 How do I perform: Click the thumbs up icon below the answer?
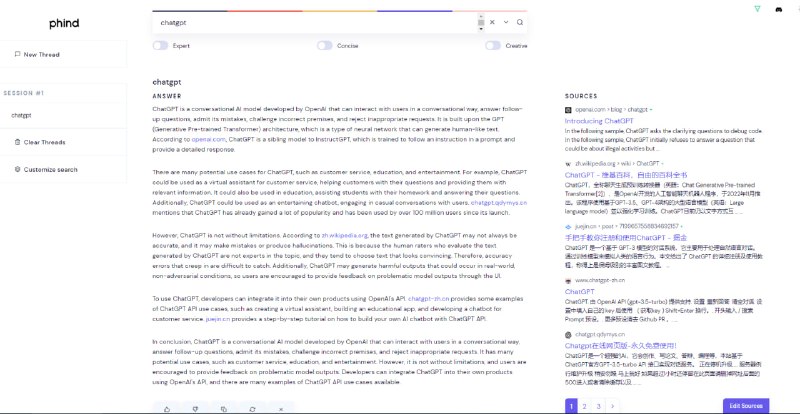point(167,408)
